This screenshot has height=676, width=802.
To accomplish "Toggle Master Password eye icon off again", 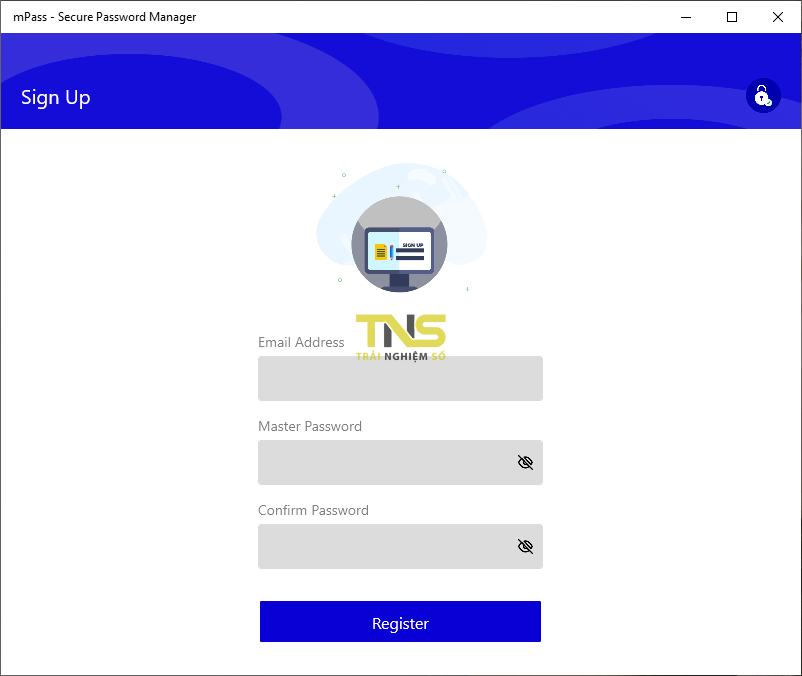I will click(525, 462).
